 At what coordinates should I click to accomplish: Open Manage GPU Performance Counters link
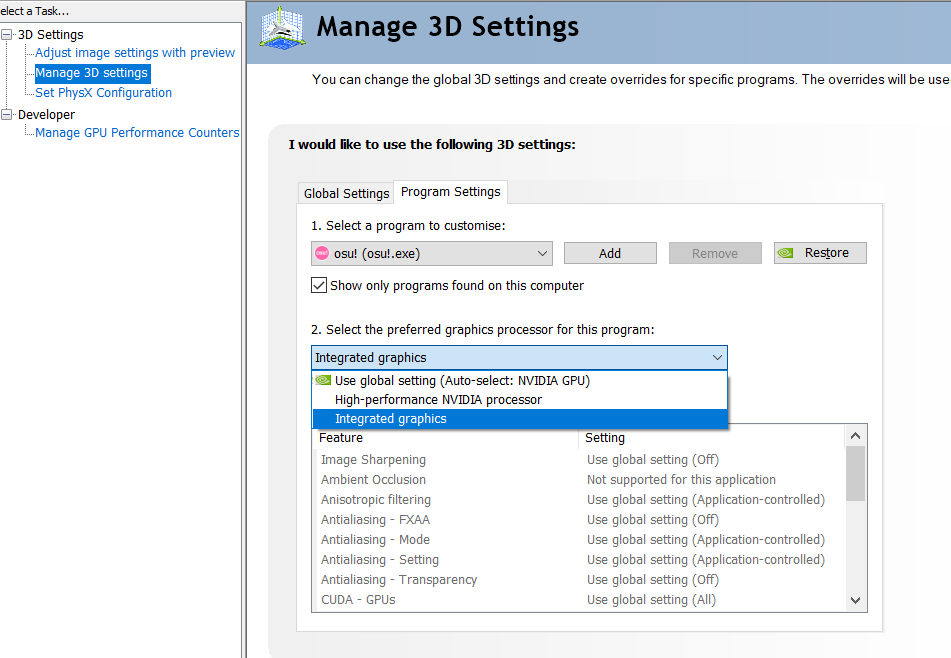(137, 133)
